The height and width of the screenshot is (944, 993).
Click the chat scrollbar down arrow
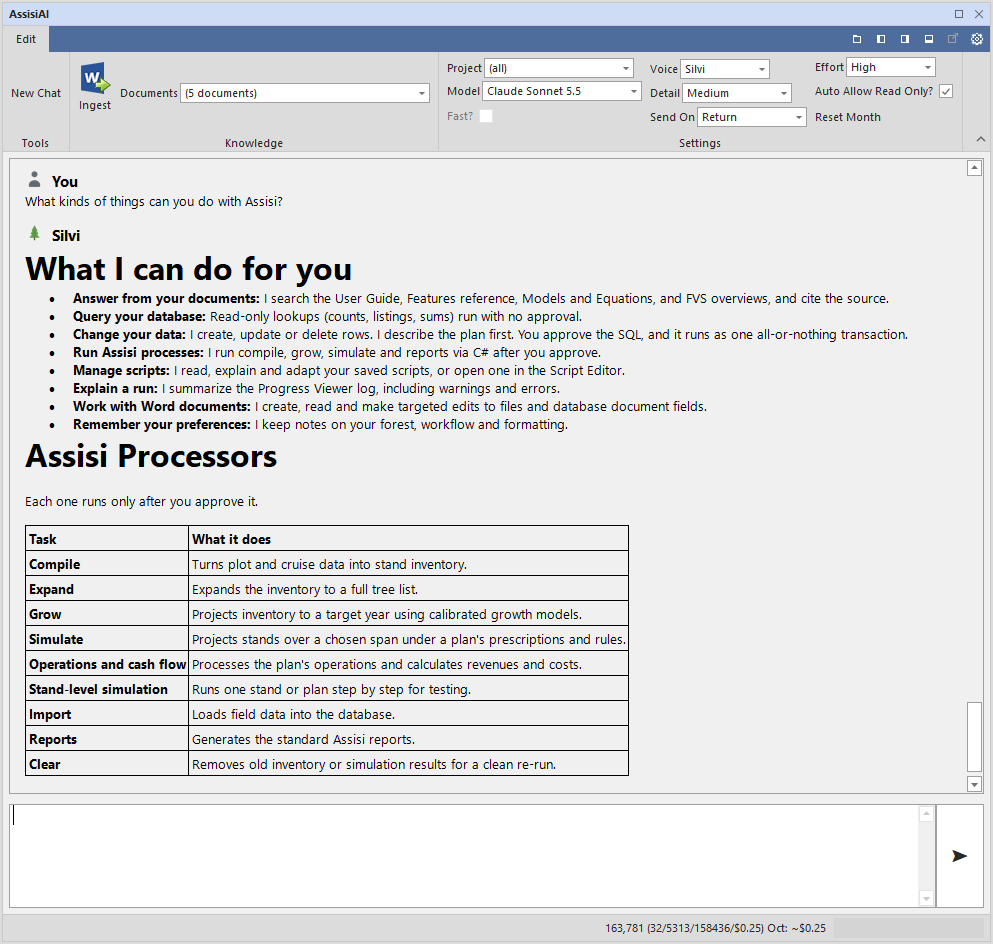[x=974, y=784]
